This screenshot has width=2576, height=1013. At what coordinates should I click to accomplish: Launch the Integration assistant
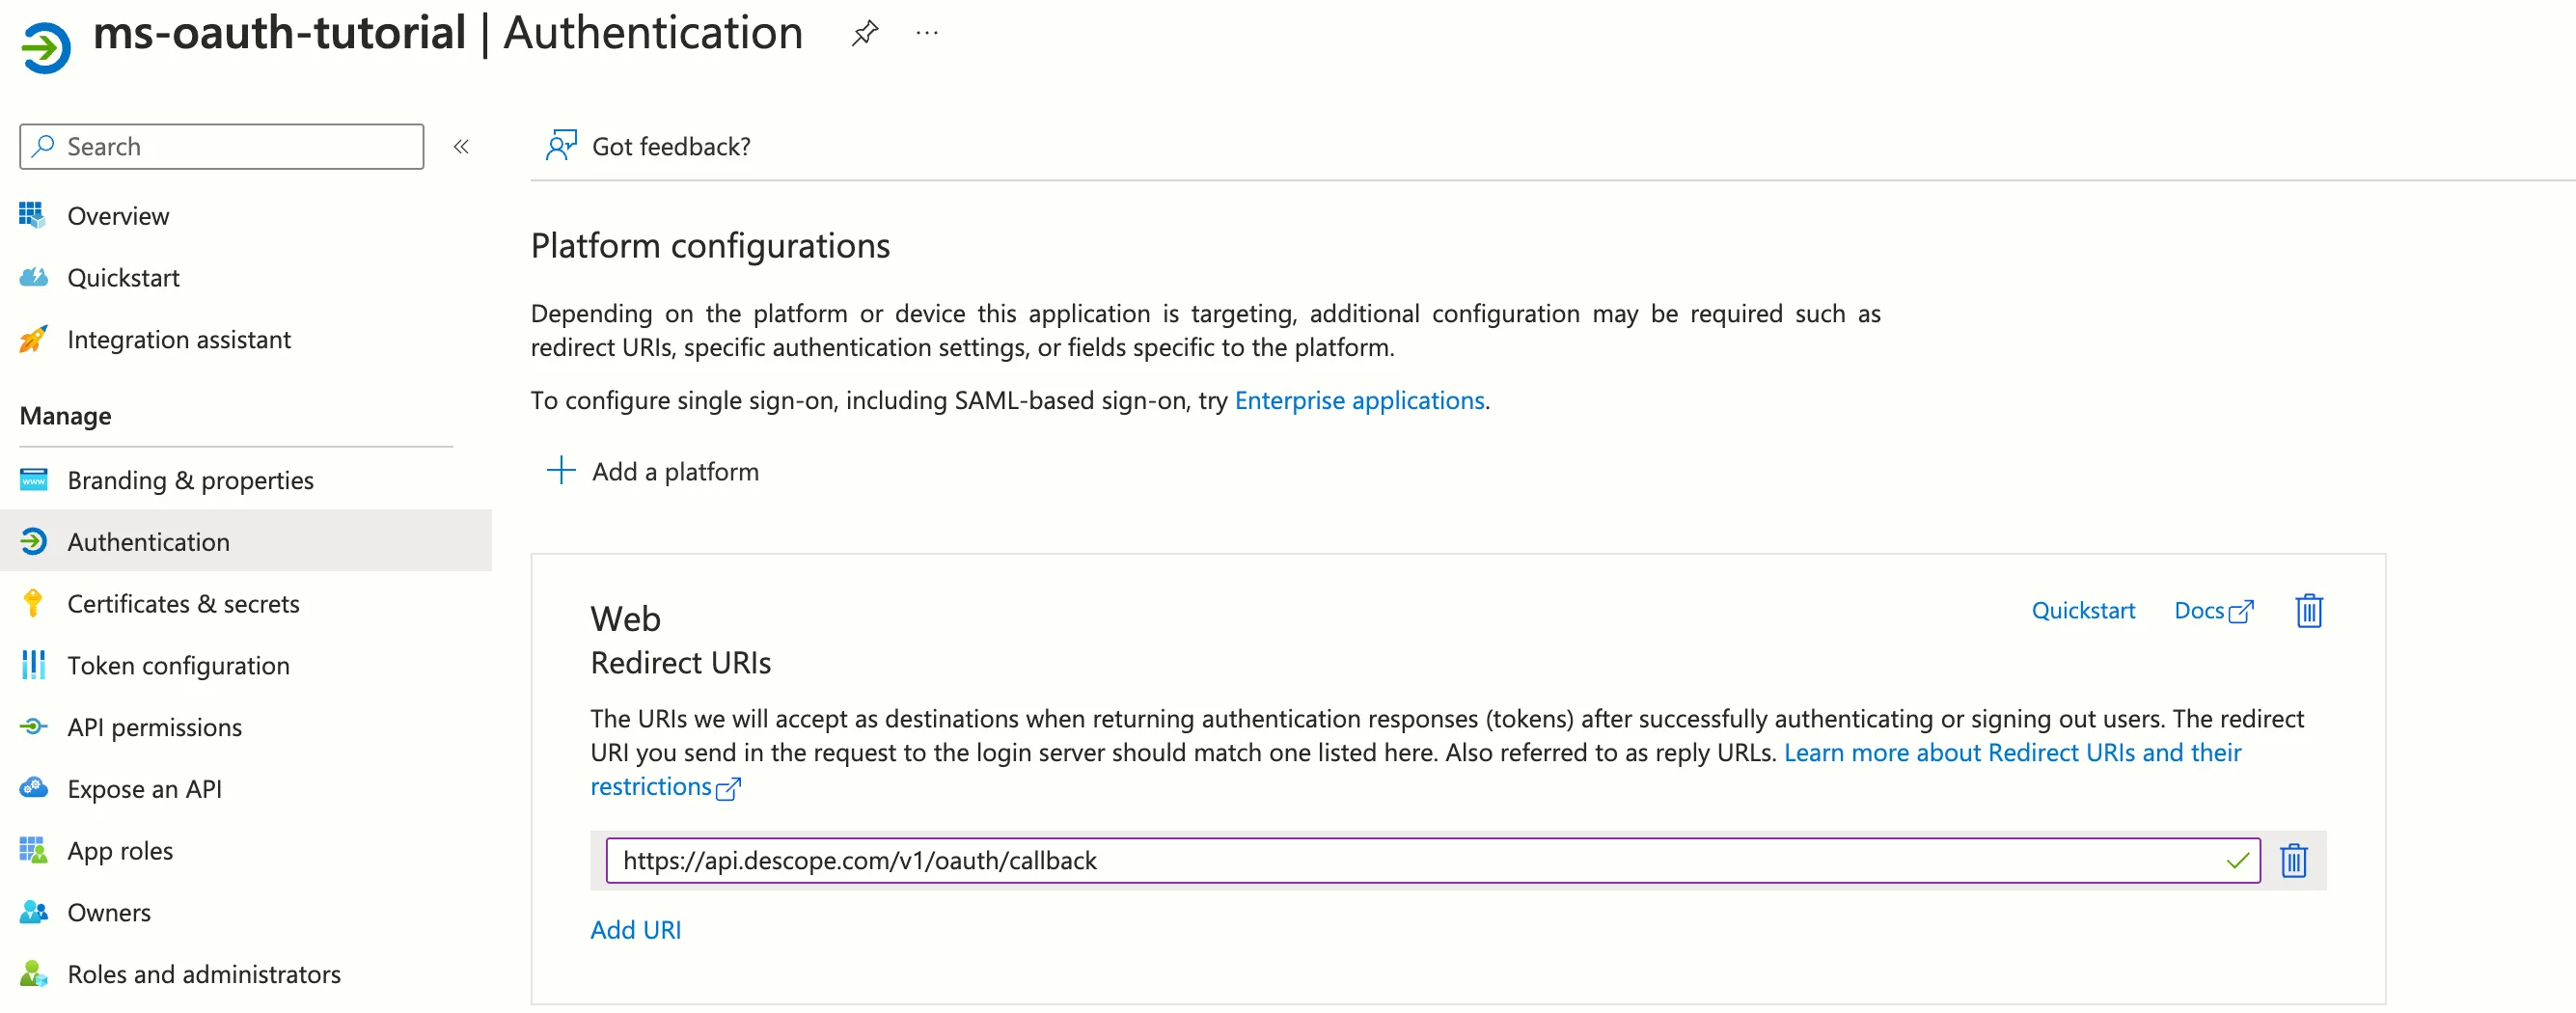pos(178,339)
